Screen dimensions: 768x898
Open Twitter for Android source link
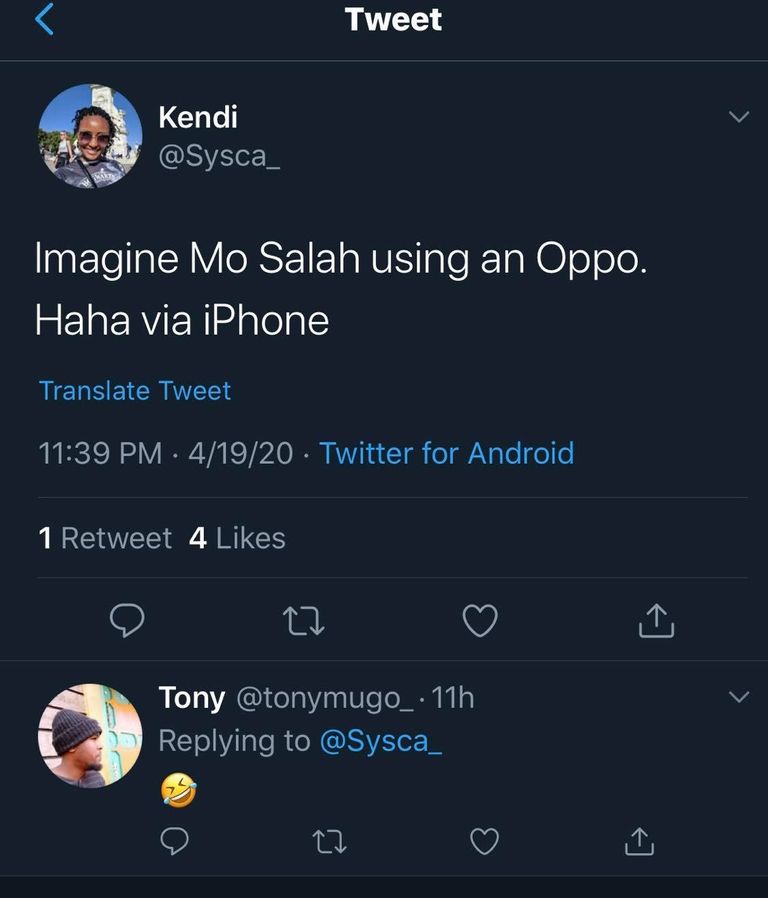[x=446, y=453]
